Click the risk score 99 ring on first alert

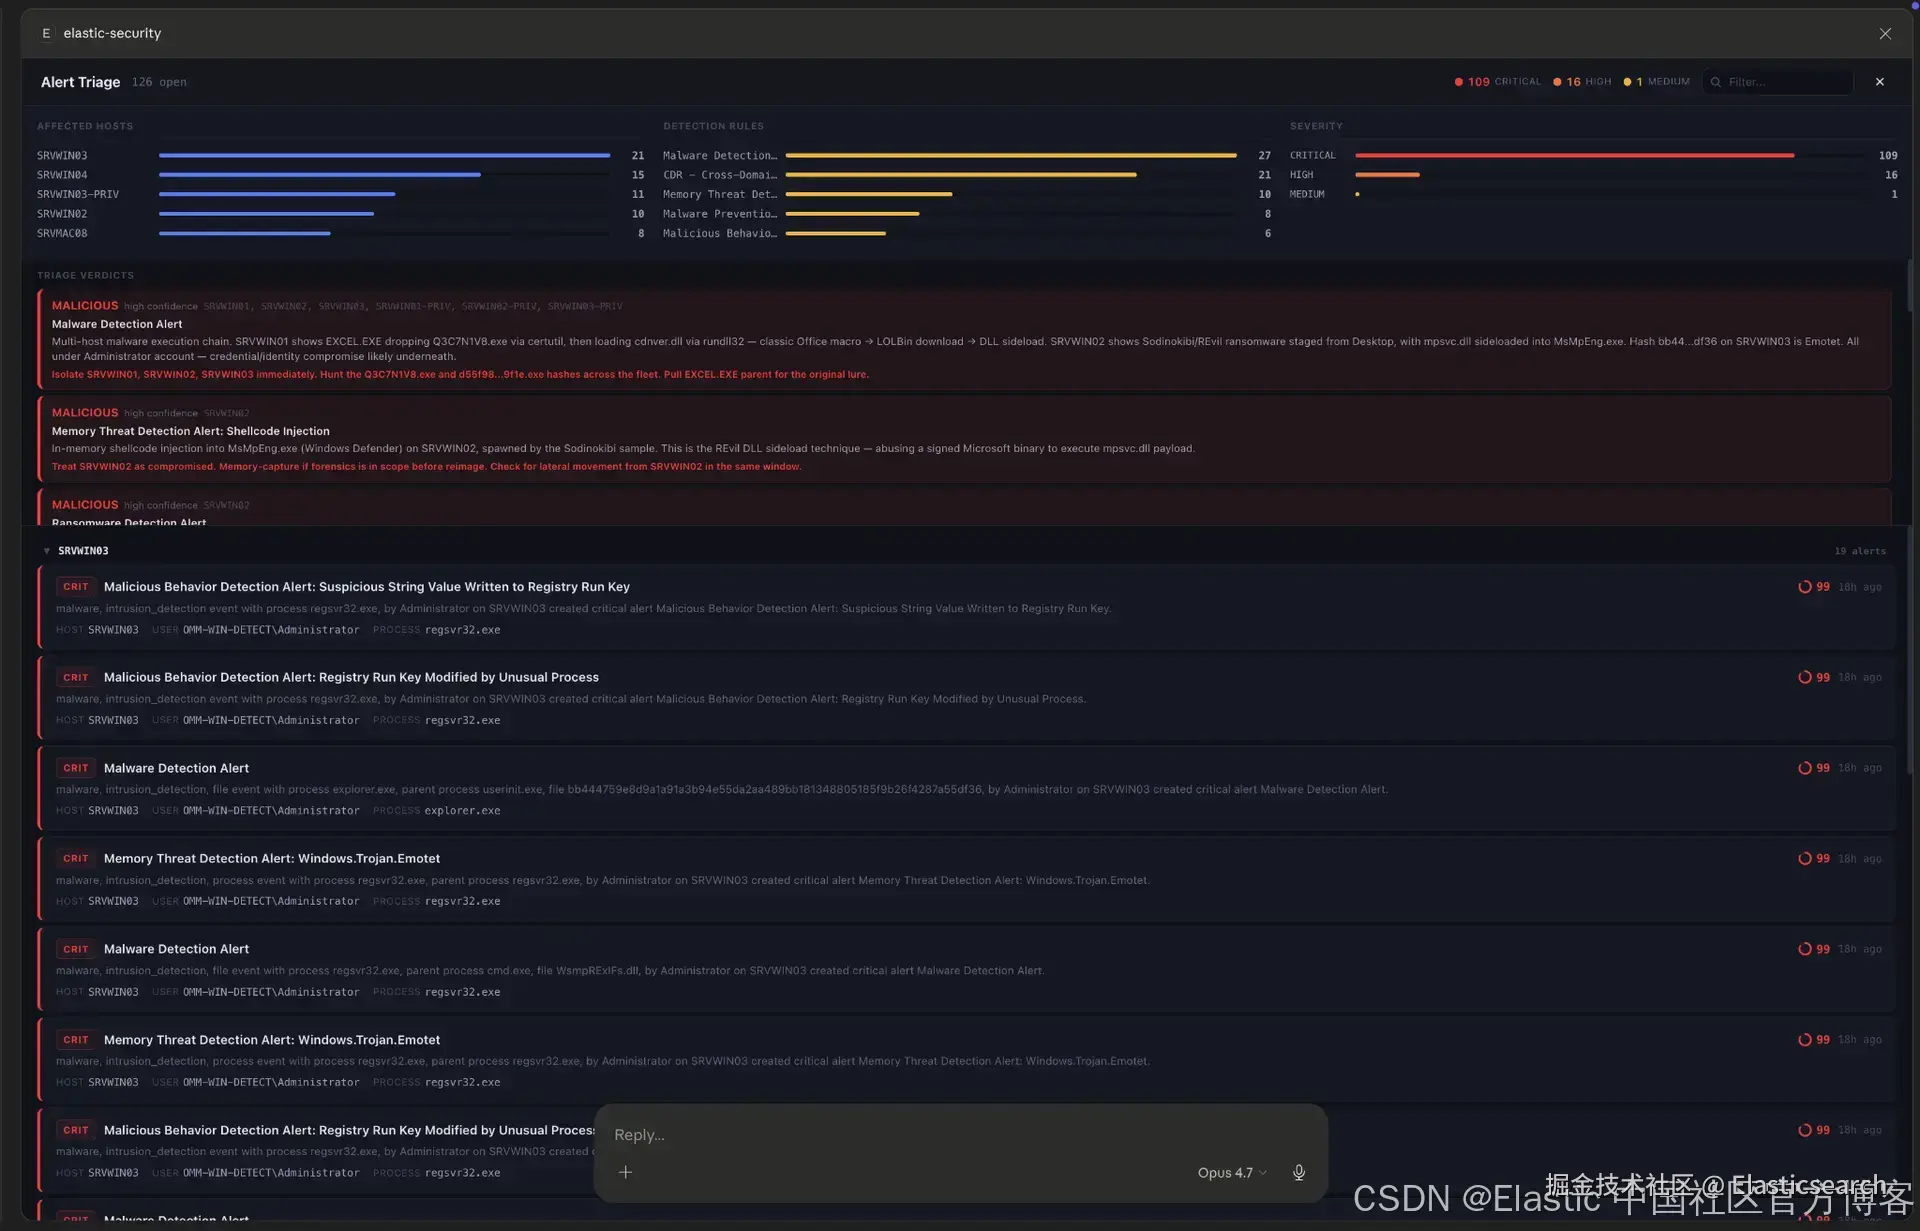[1804, 587]
